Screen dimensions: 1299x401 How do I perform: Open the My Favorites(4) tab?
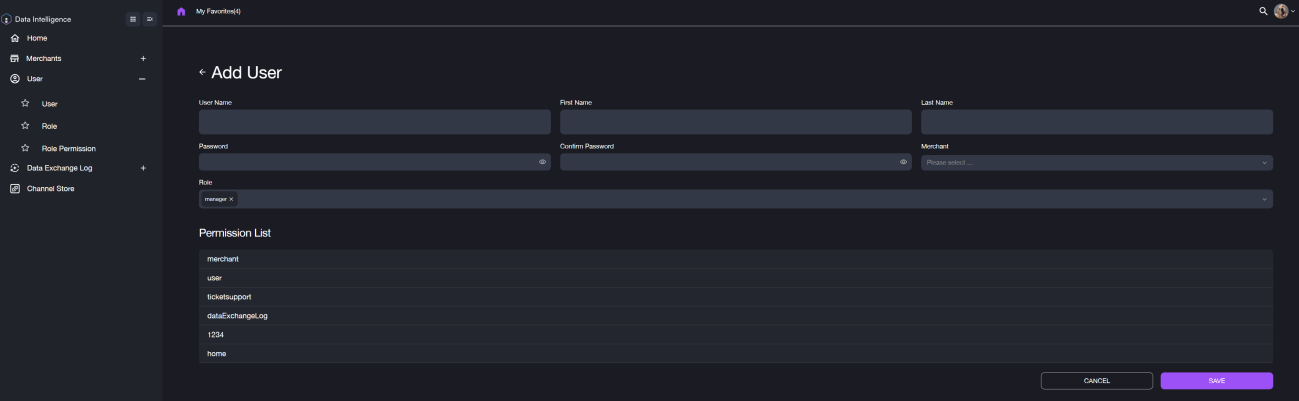tap(218, 11)
